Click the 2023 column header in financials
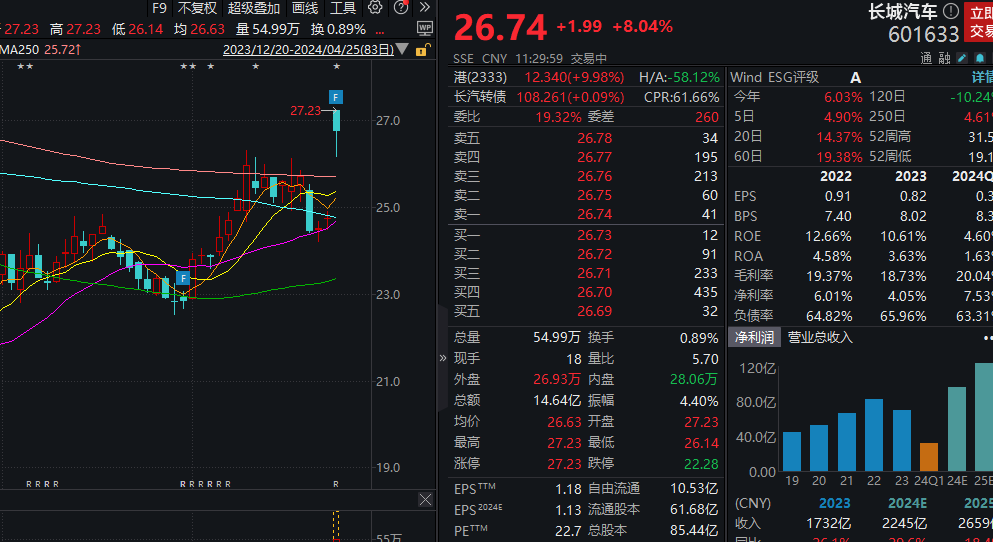Screen dimensions: 993x542 click(x=911, y=176)
